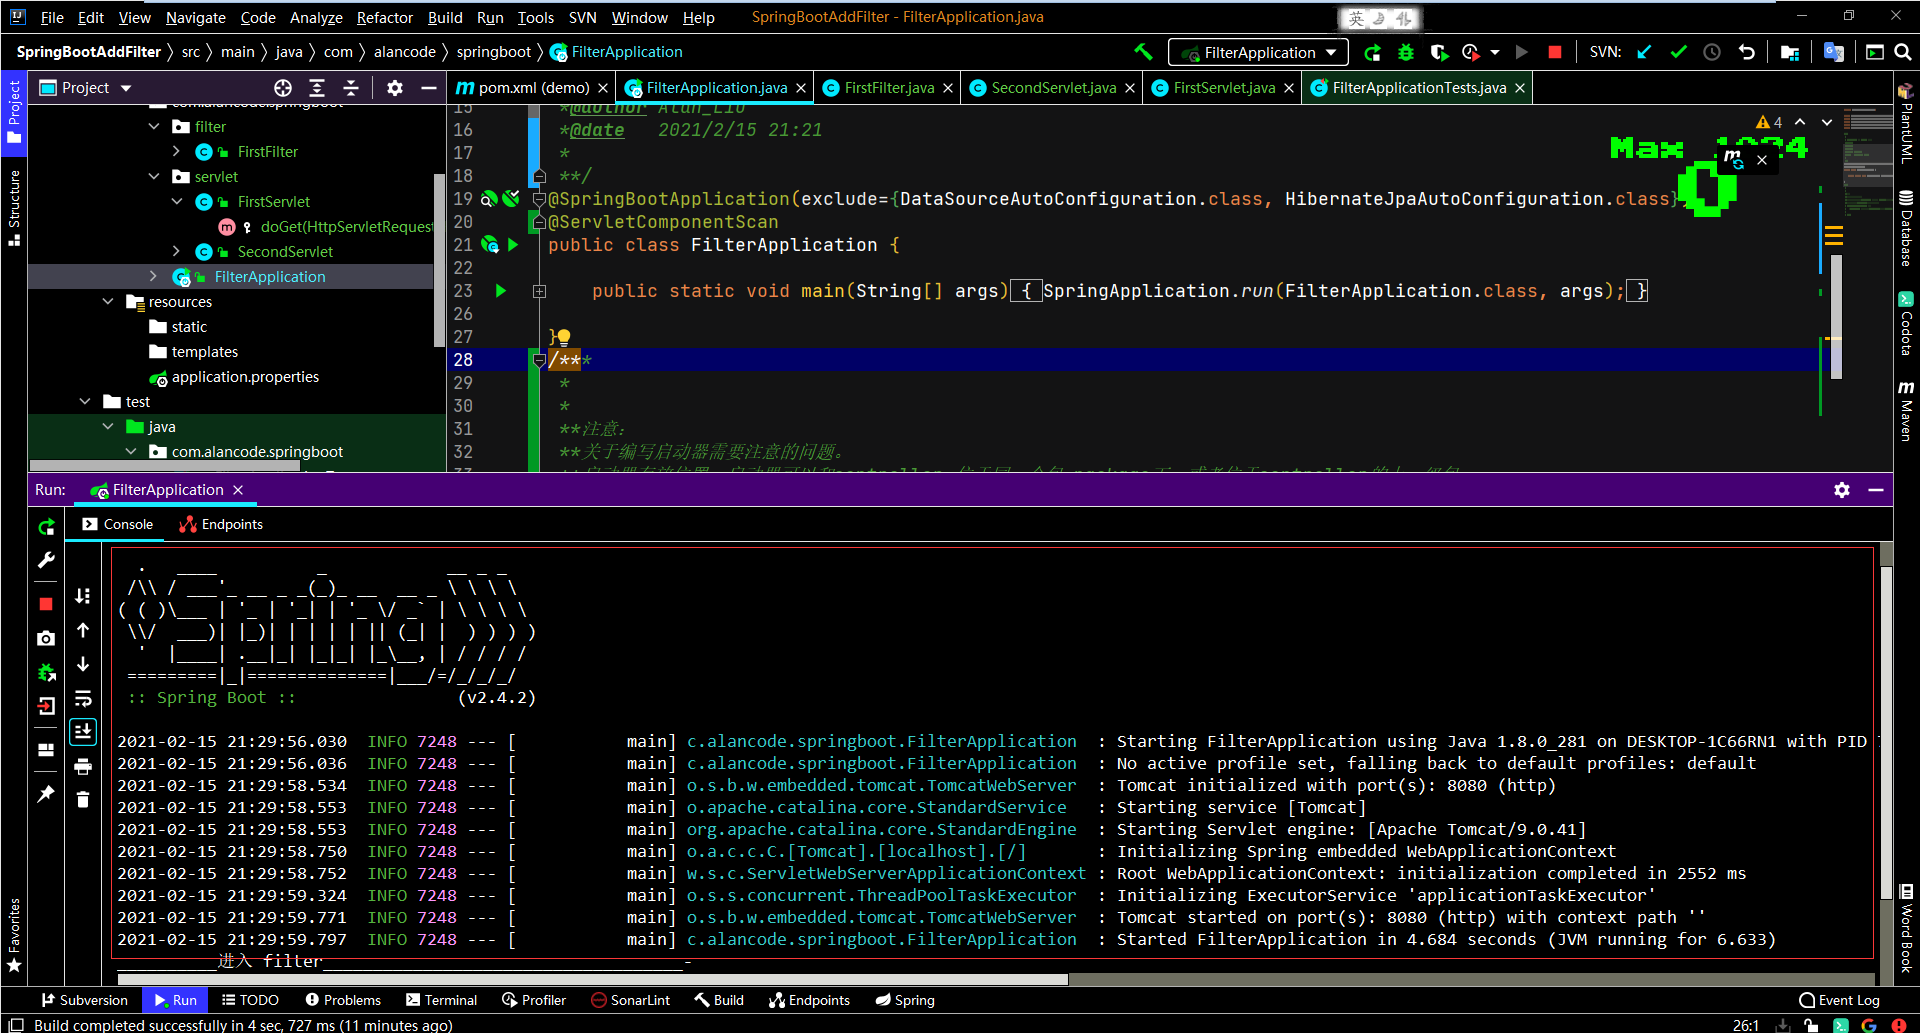Open the Project view mode dropdown
The height and width of the screenshot is (1033, 1920).
pyautogui.click(x=126, y=88)
